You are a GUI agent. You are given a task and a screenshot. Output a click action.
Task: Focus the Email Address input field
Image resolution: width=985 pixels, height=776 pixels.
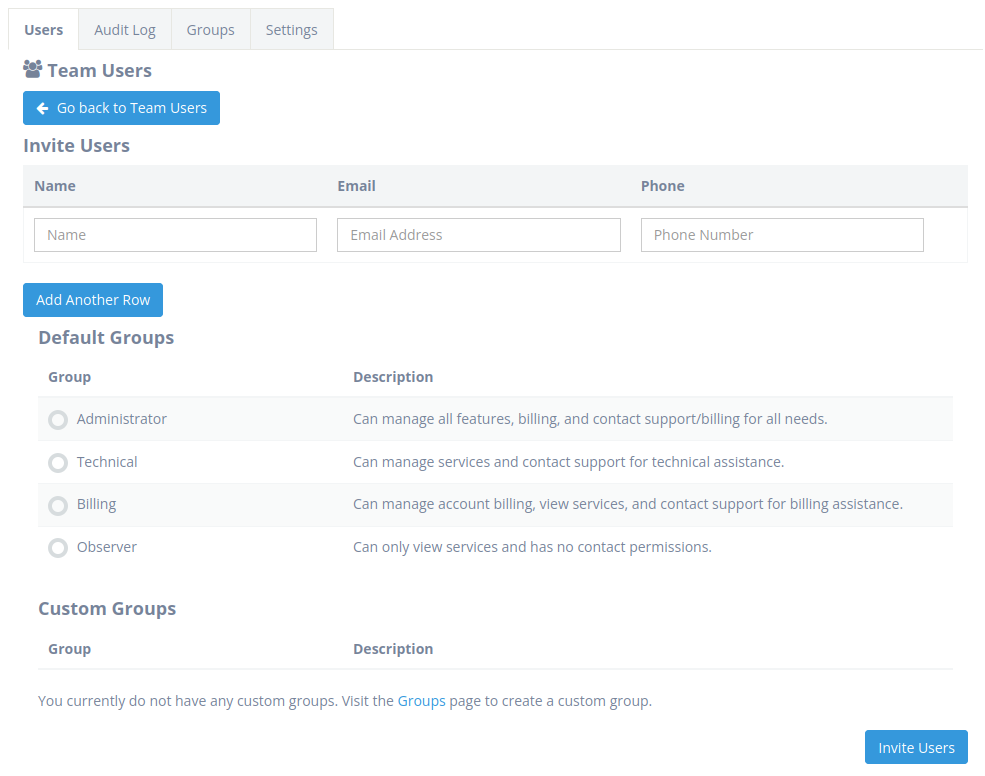point(479,235)
